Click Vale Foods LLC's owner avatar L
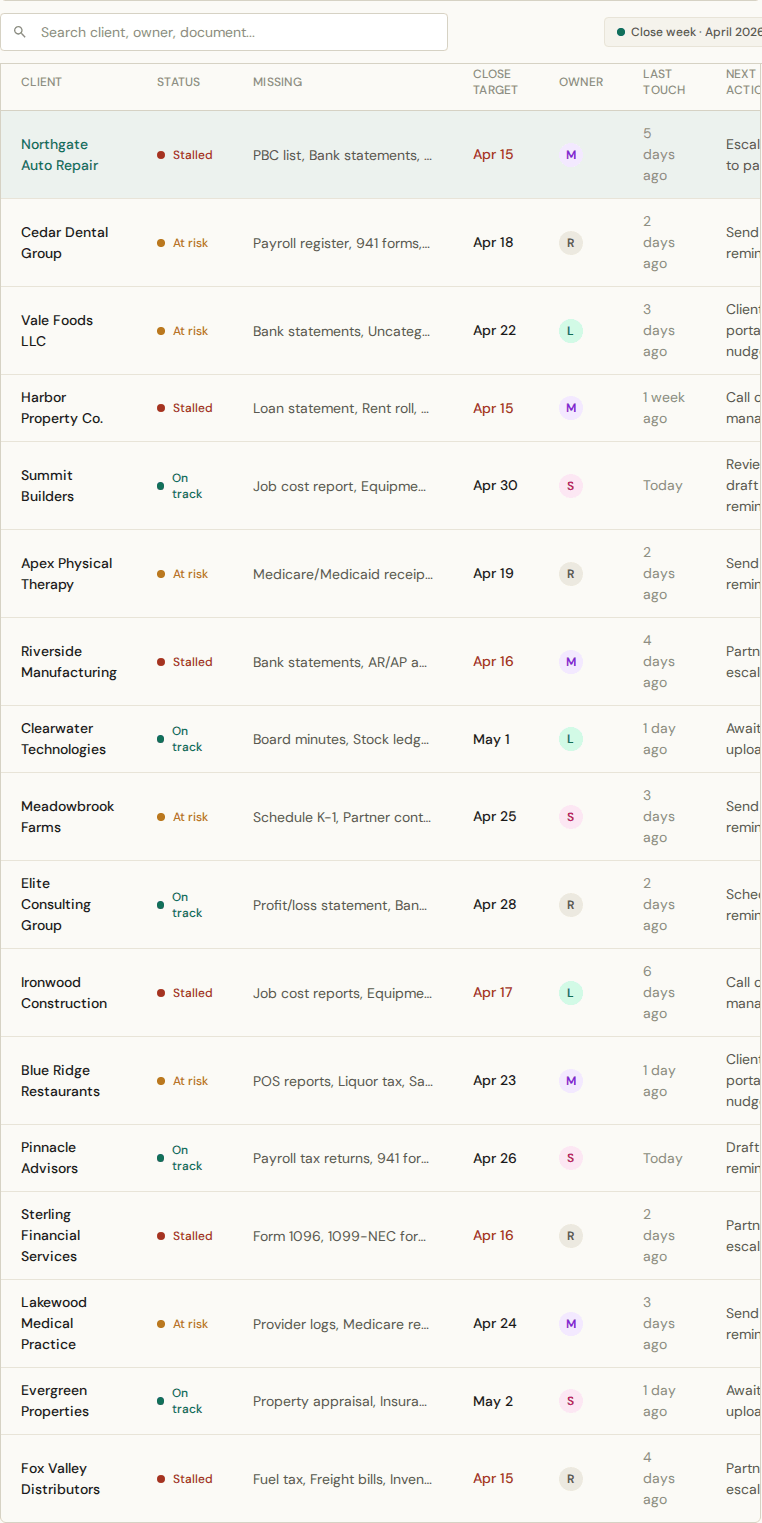Viewport: 762px width, 1523px height. (571, 331)
